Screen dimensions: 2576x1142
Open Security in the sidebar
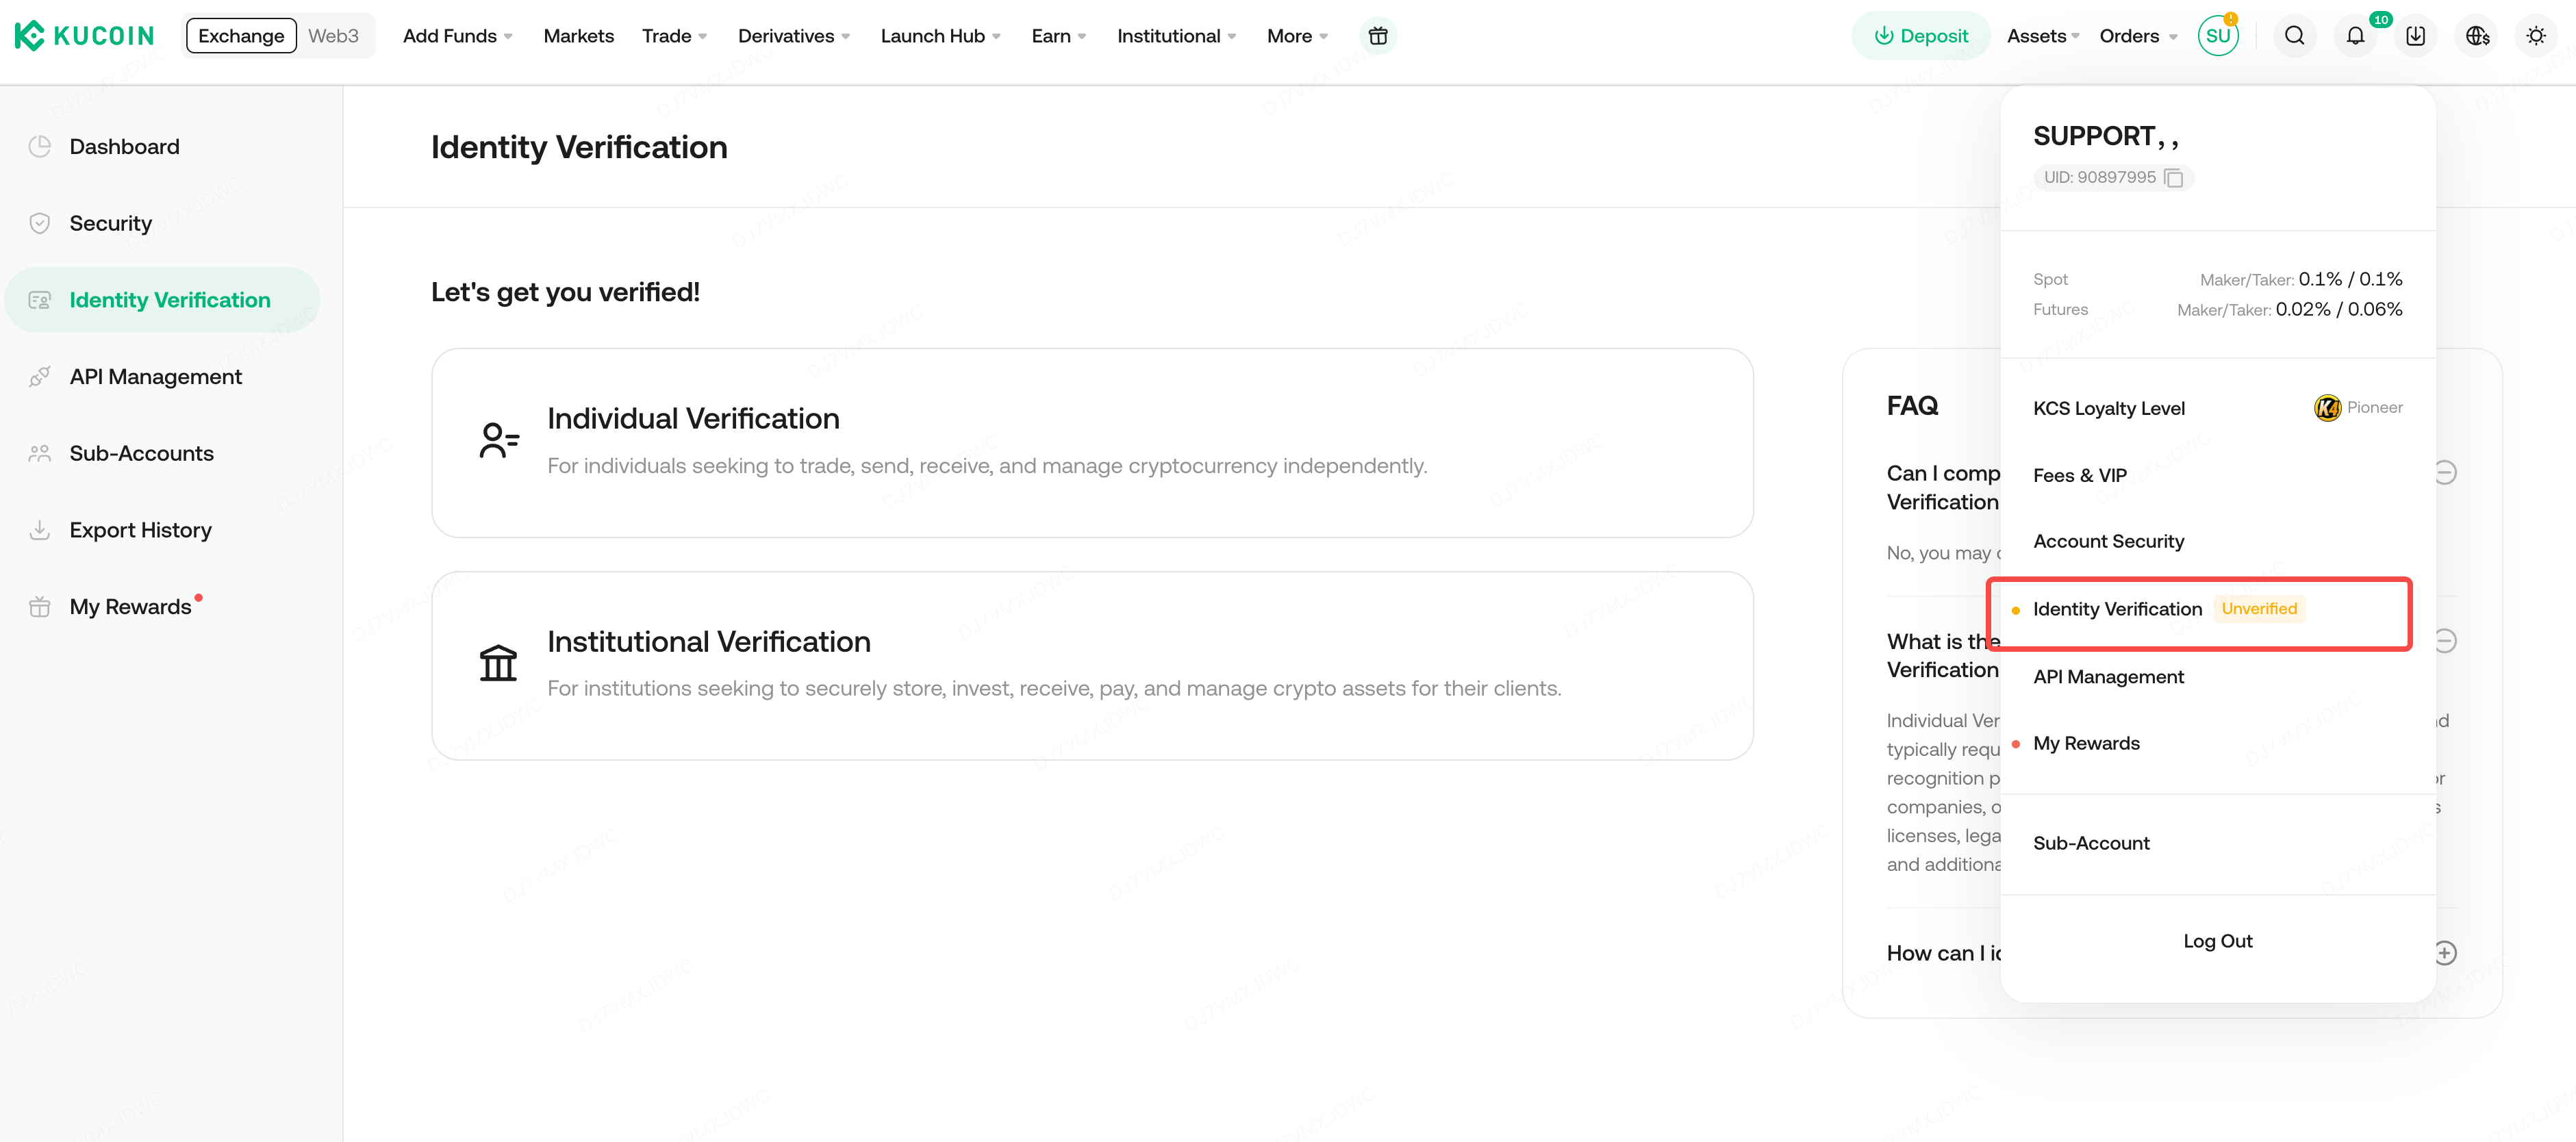(110, 223)
